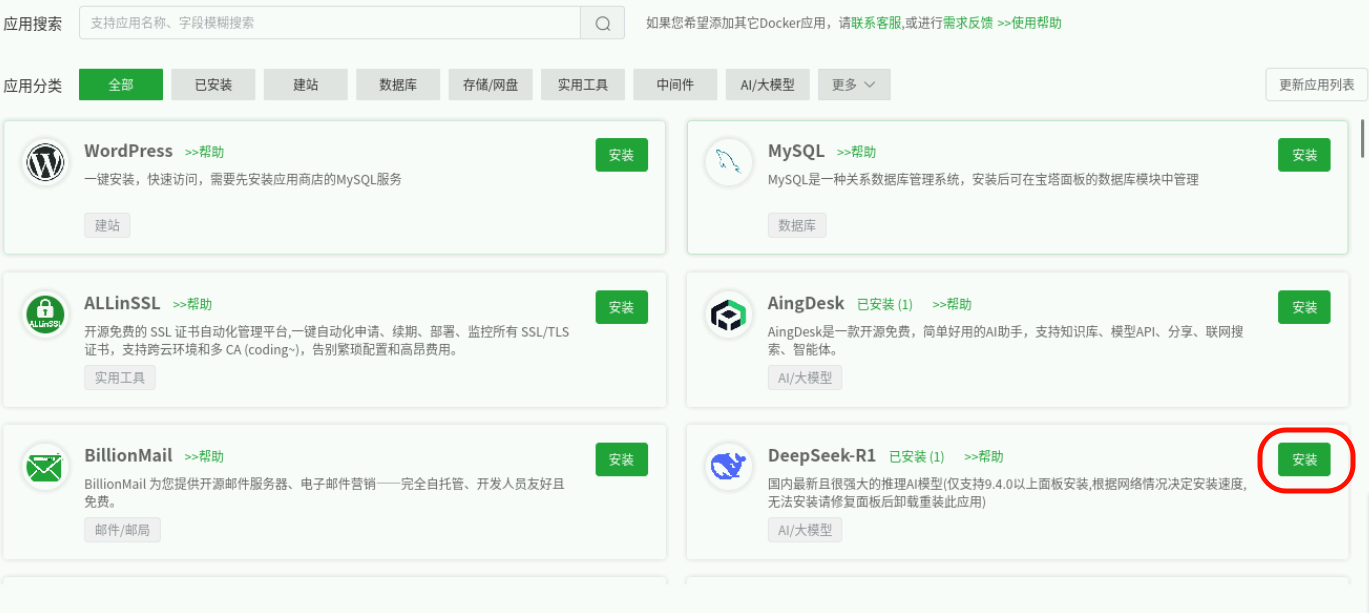Install the BillionMail application
Viewport: 1369px width, 613px height.
[622, 459]
